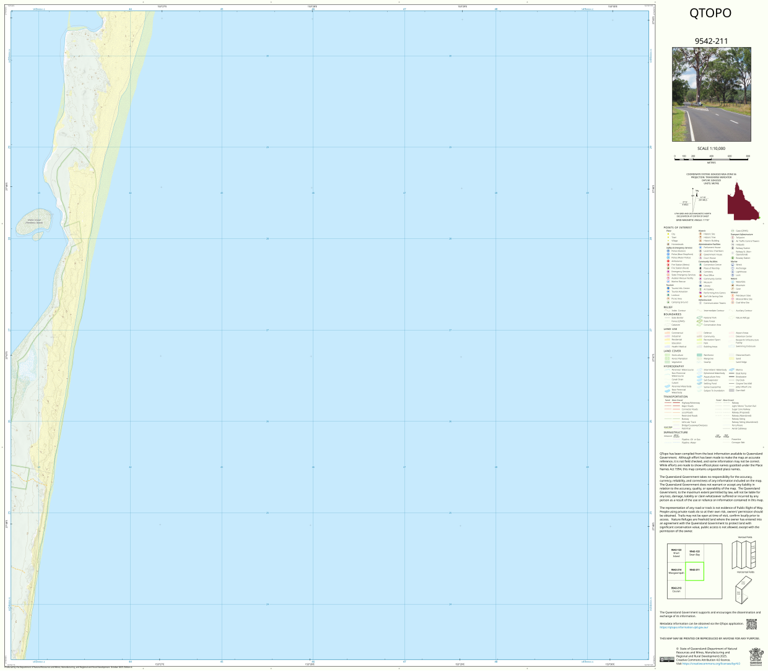Click the black-and-white scale bar
This screenshot has height=671, width=768.
pyautogui.click(x=711, y=157)
